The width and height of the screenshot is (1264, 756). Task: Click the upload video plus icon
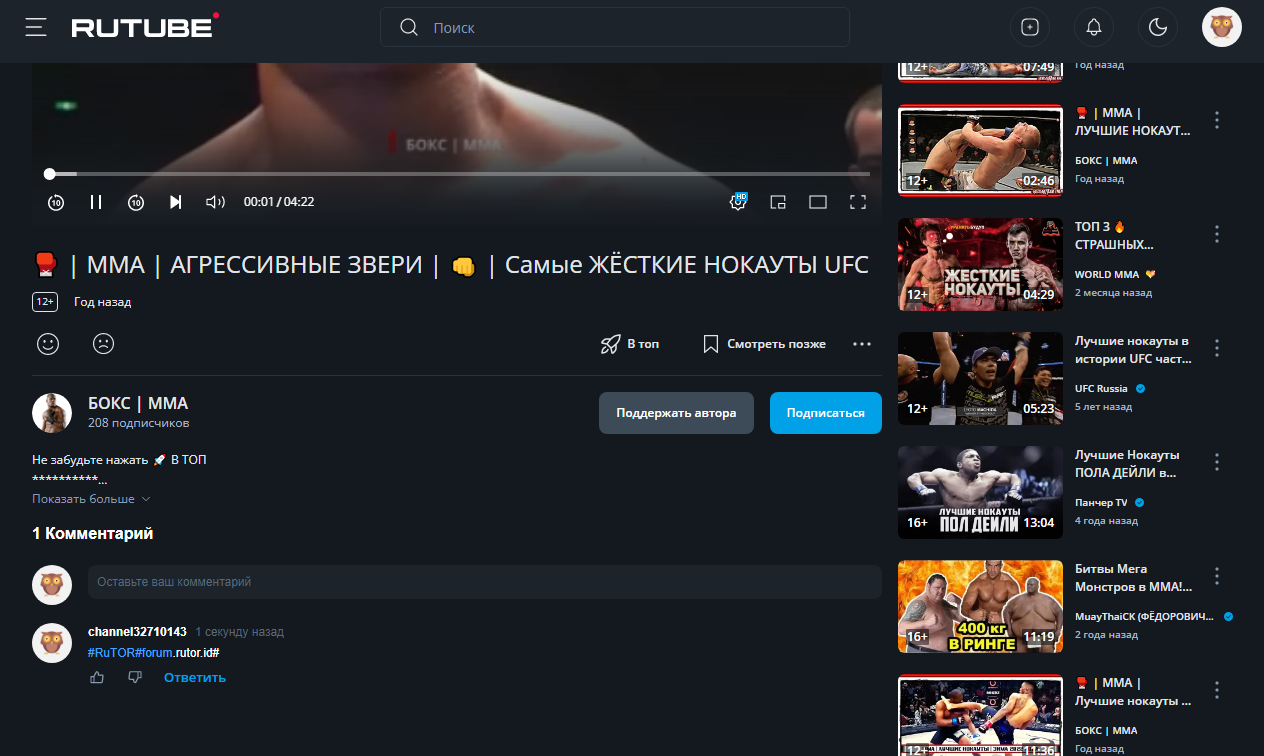(x=1030, y=27)
